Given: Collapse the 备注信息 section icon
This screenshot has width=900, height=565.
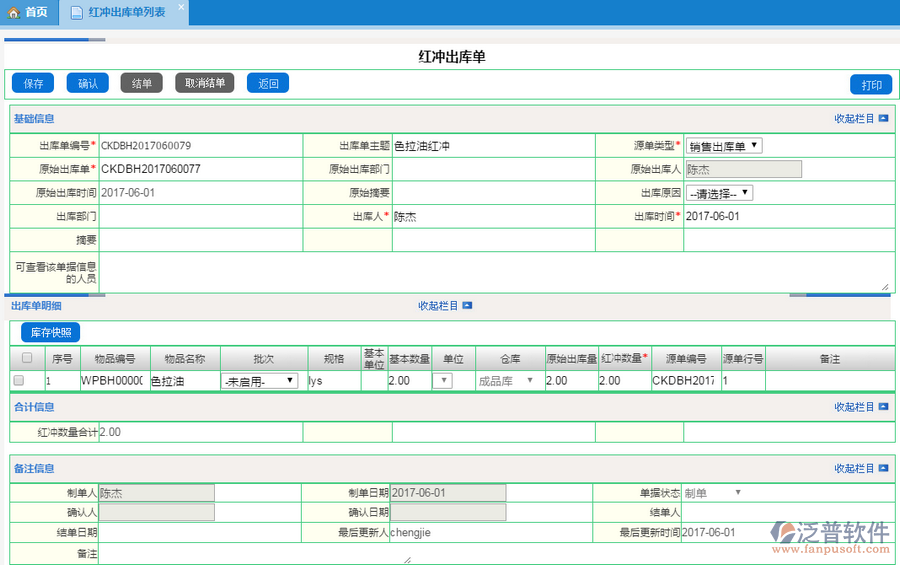Looking at the screenshot, I should tap(883, 469).
